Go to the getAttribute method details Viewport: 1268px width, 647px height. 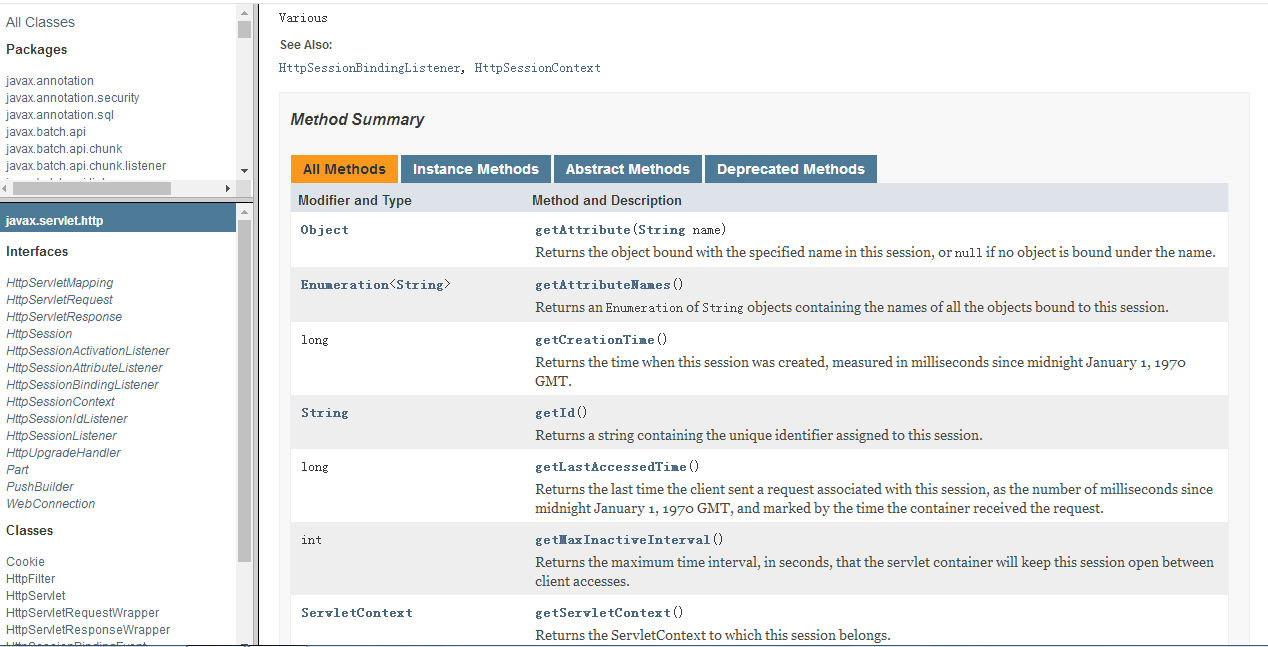pos(583,230)
